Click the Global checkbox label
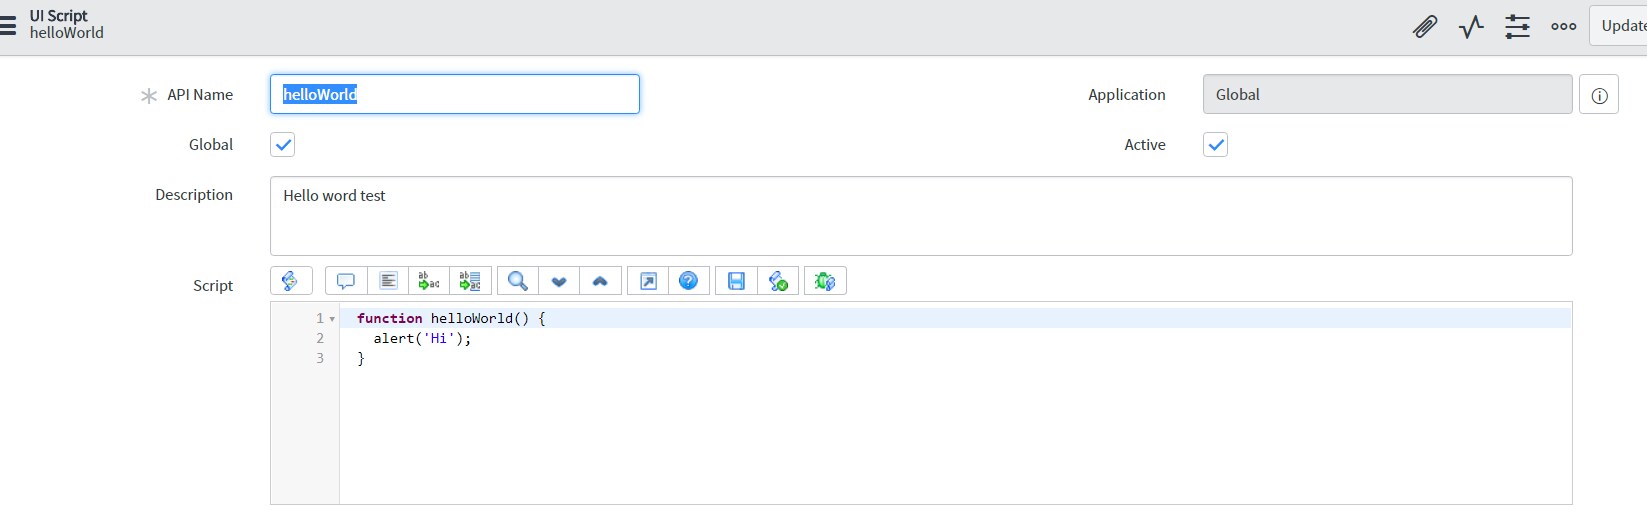This screenshot has width=1647, height=511. click(x=211, y=145)
